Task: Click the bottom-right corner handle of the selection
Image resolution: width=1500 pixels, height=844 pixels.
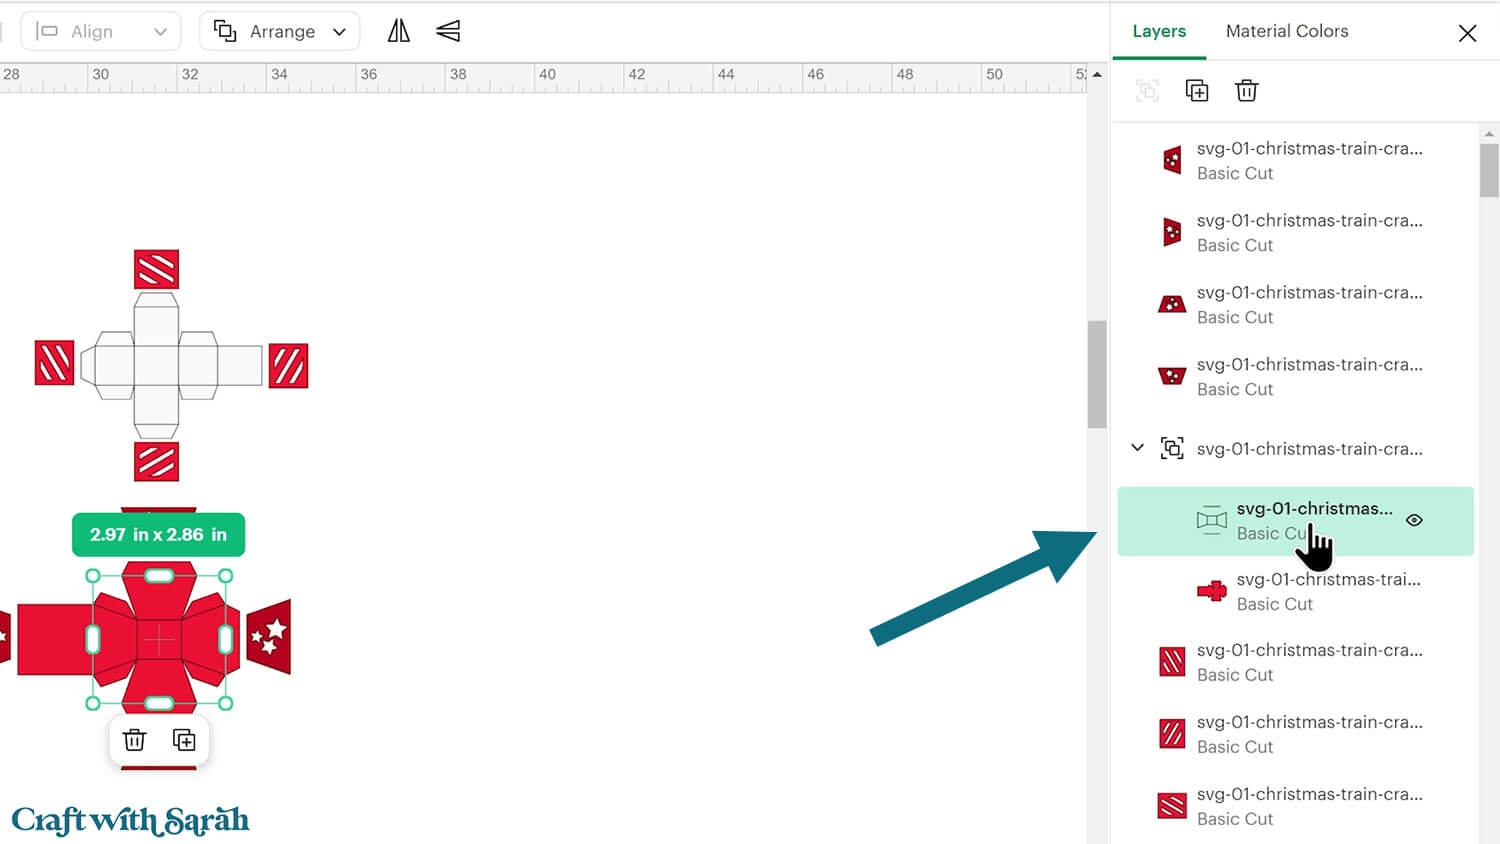Action: (226, 704)
